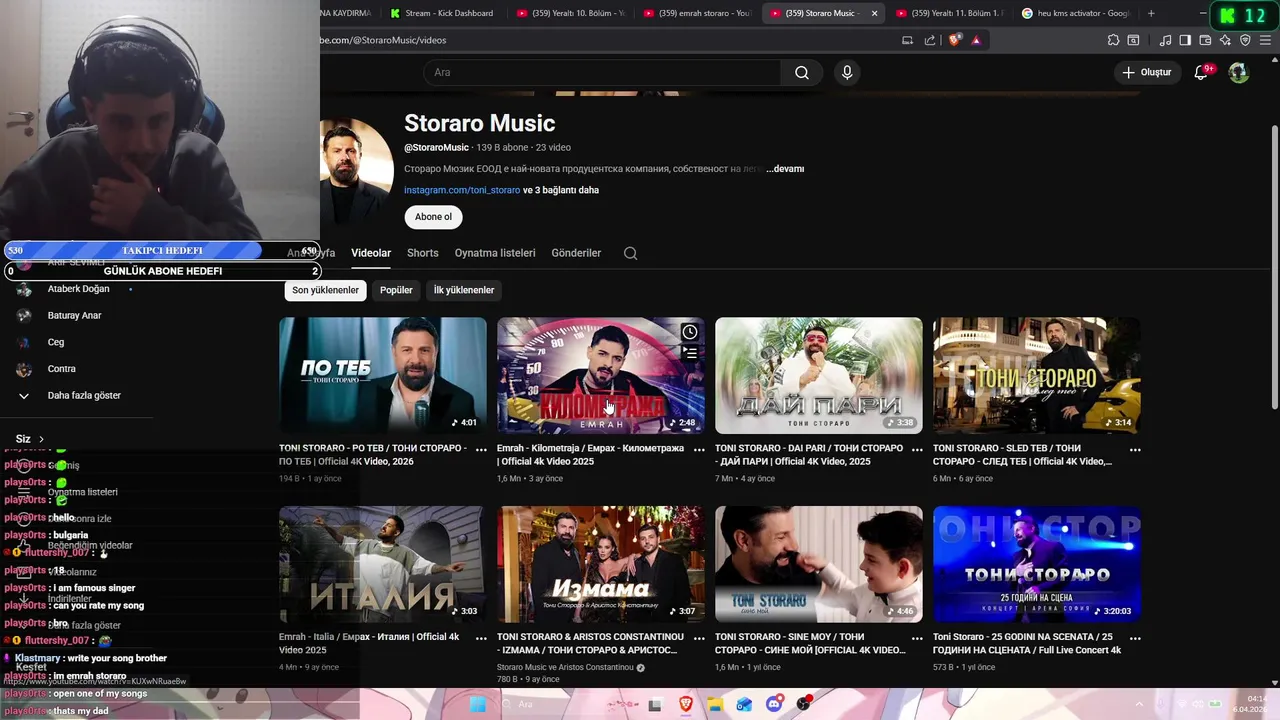Open the Brave music note playlist icon
The image size is (1280, 720).
[x=1165, y=40]
